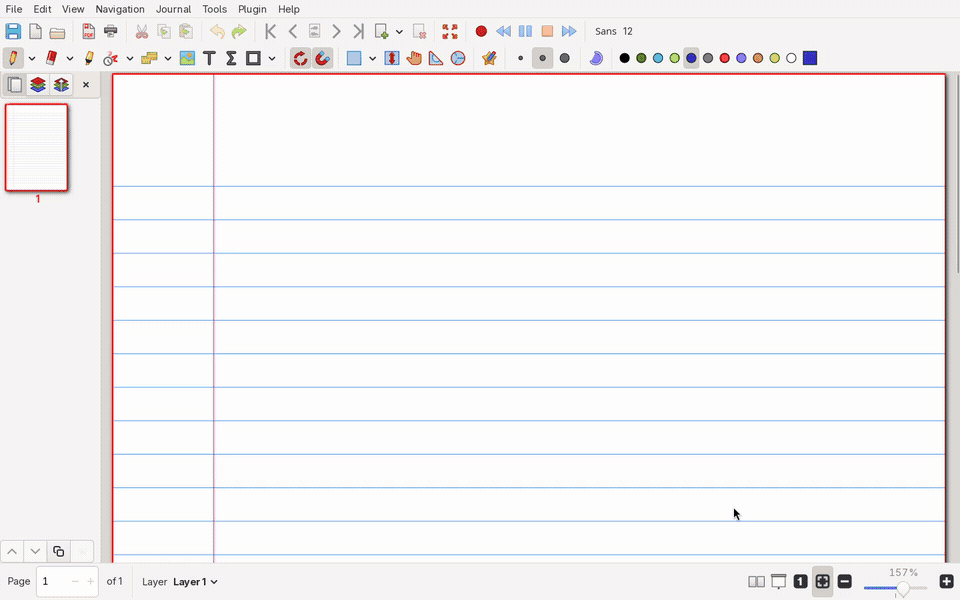Image resolution: width=960 pixels, height=600 pixels.
Task: Choose thick line thickness
Action: [564, 58]
